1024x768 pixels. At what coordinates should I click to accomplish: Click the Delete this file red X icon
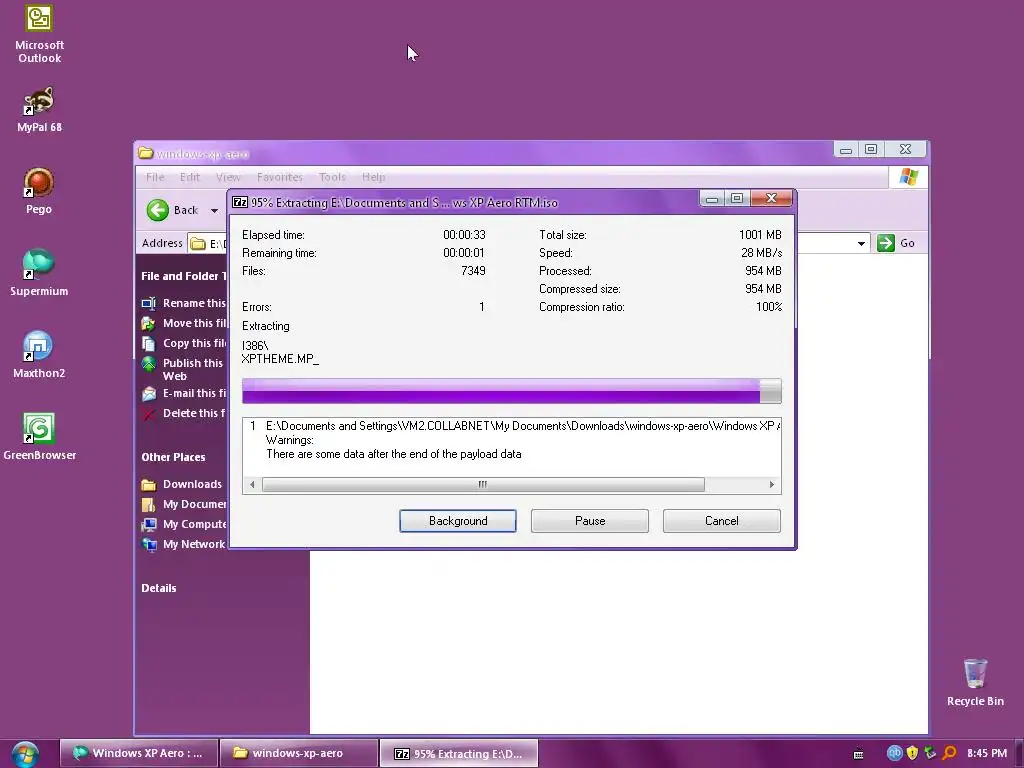click(149, 413)
